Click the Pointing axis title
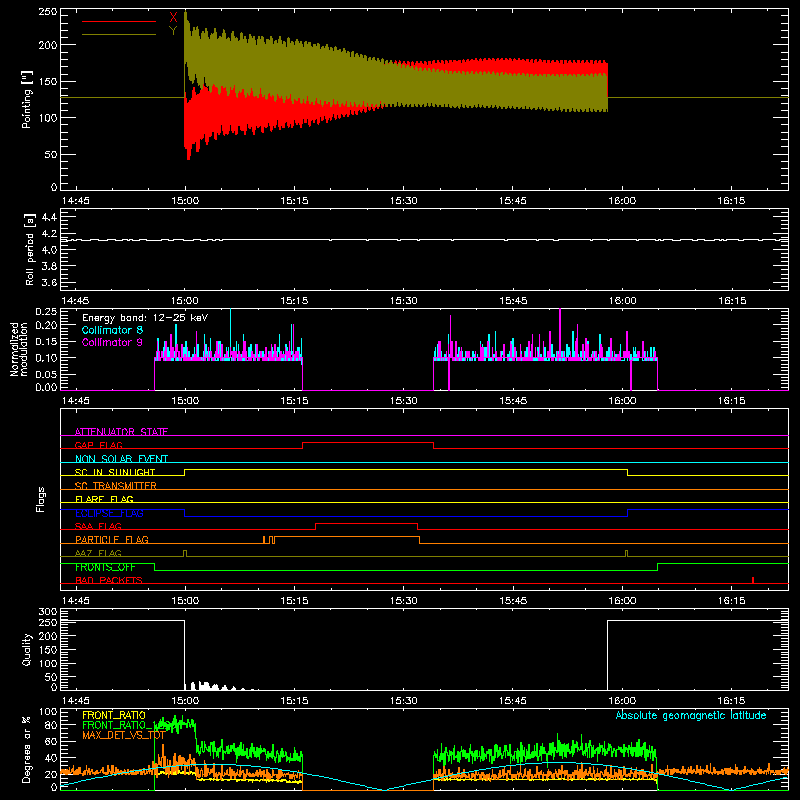The height and width of the screenshot is (800, 800). pyautogui.click(x=27, y=99)
